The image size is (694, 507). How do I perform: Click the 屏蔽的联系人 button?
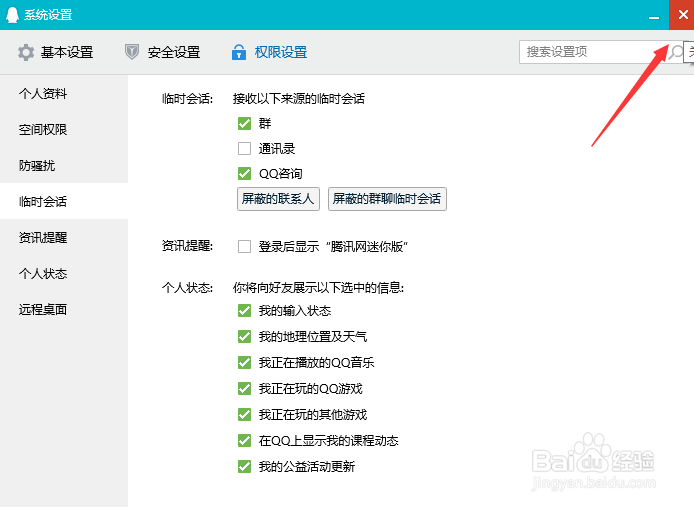(x=278, y=199)
